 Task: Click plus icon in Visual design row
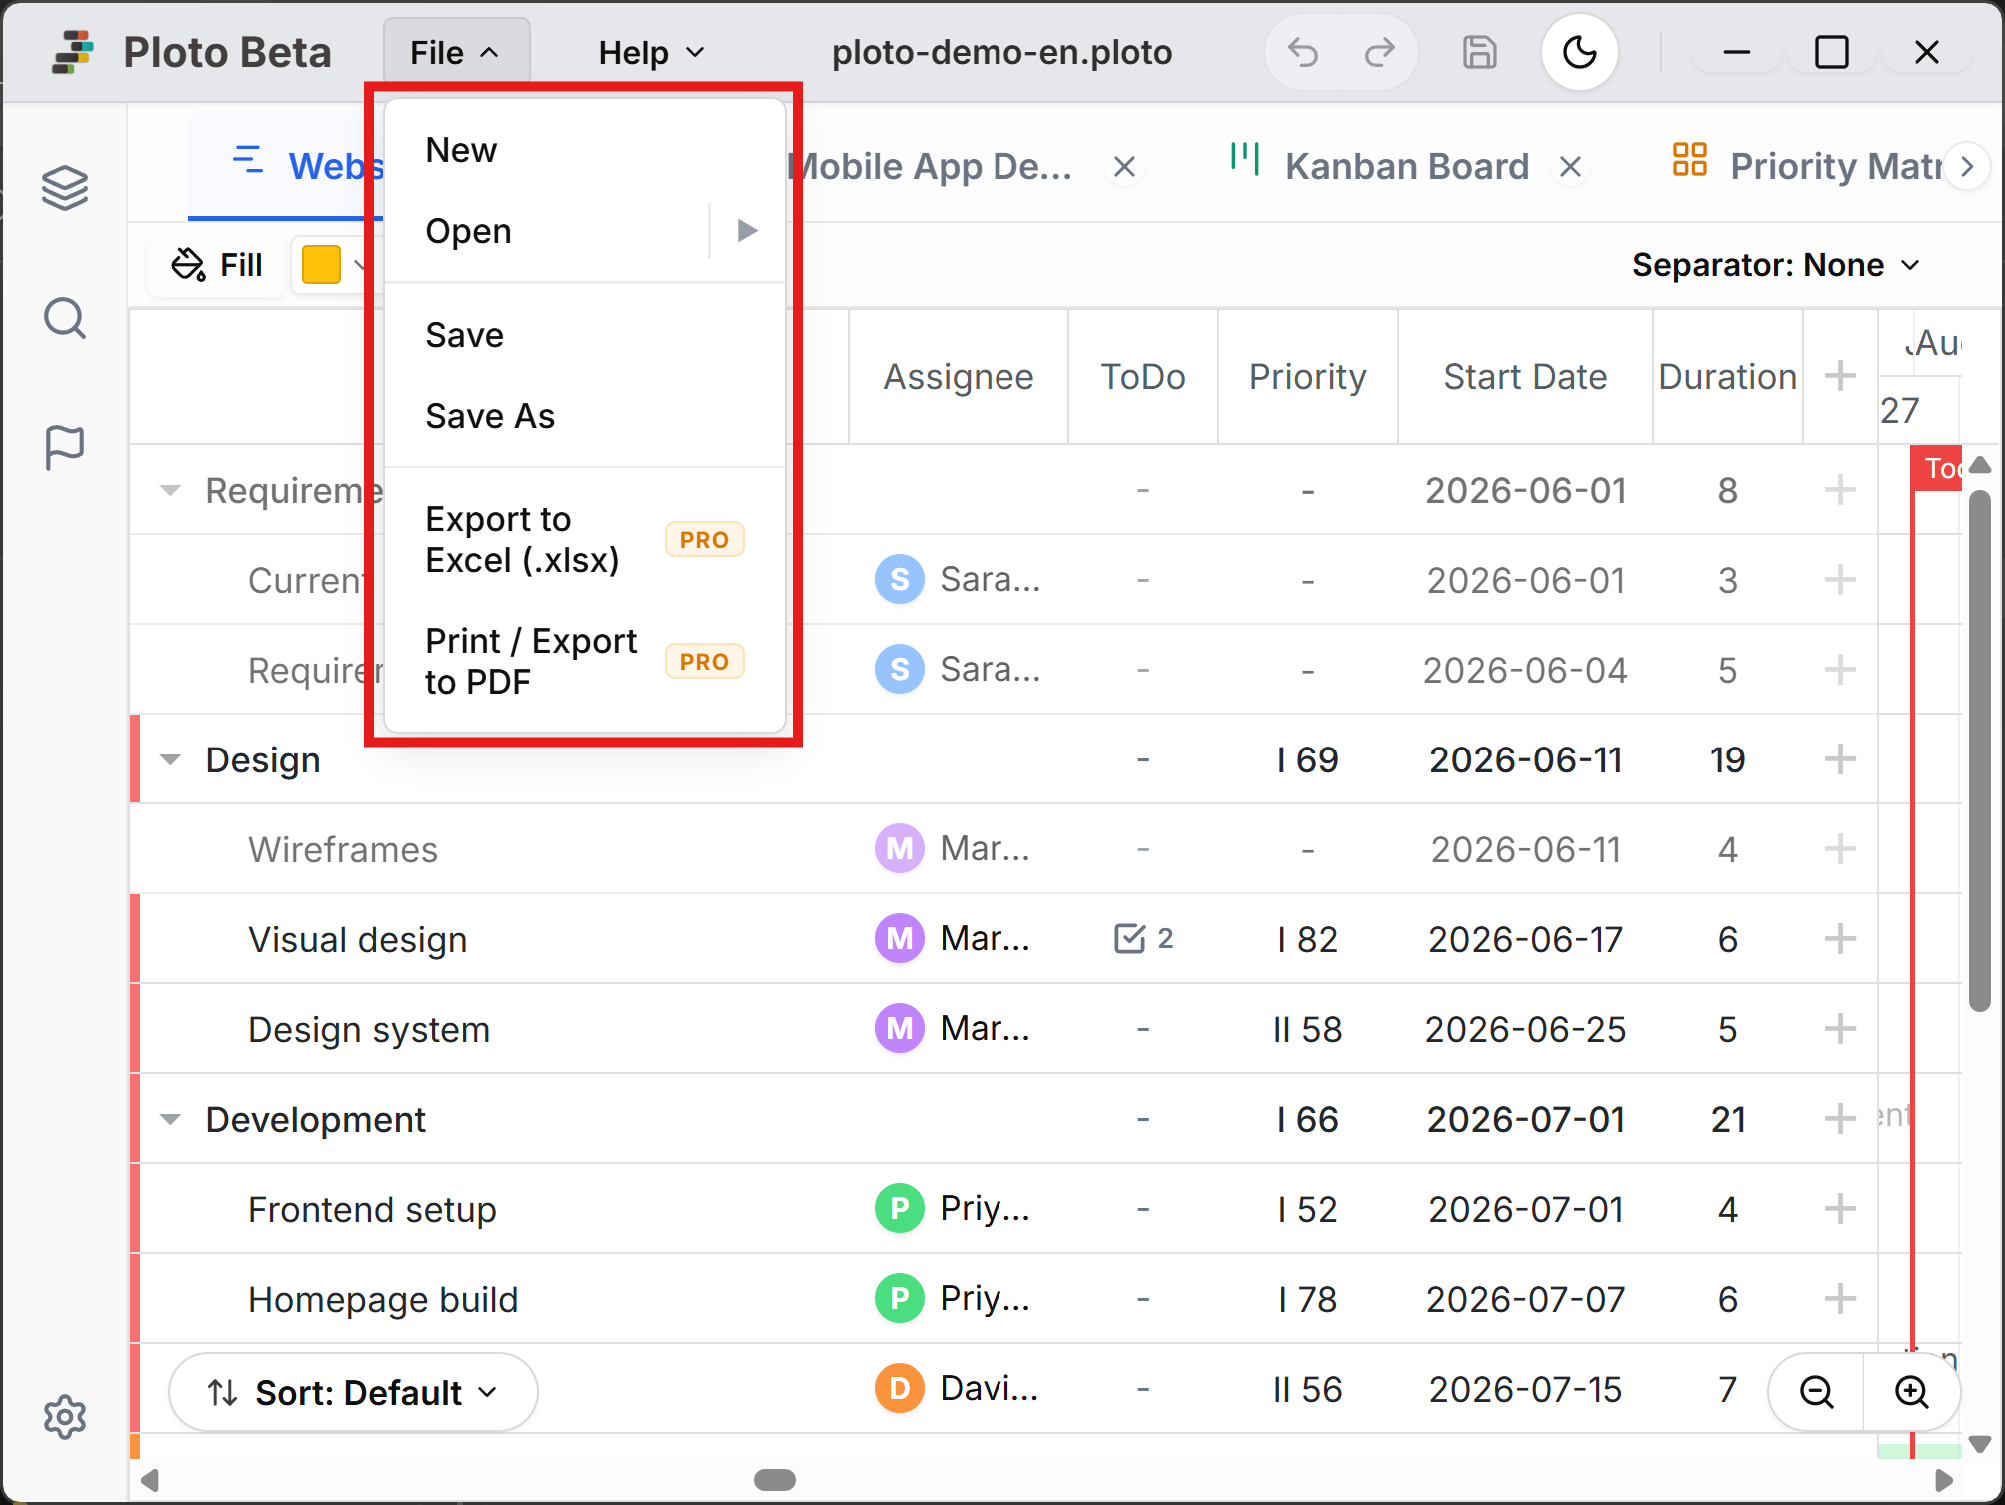1840,939
